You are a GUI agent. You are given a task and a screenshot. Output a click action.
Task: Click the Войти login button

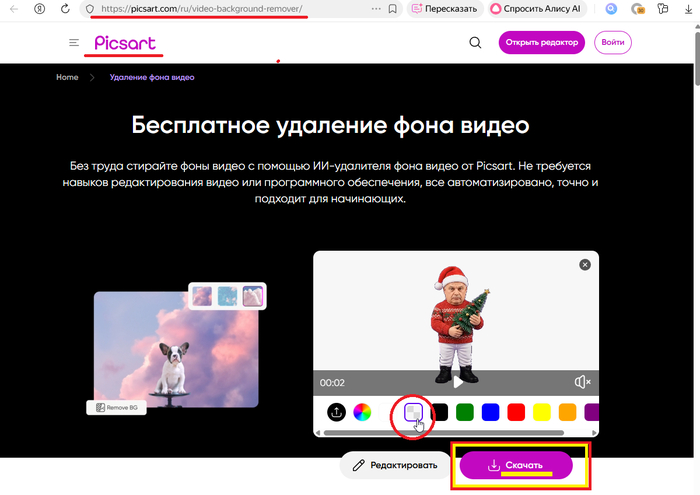613,43
